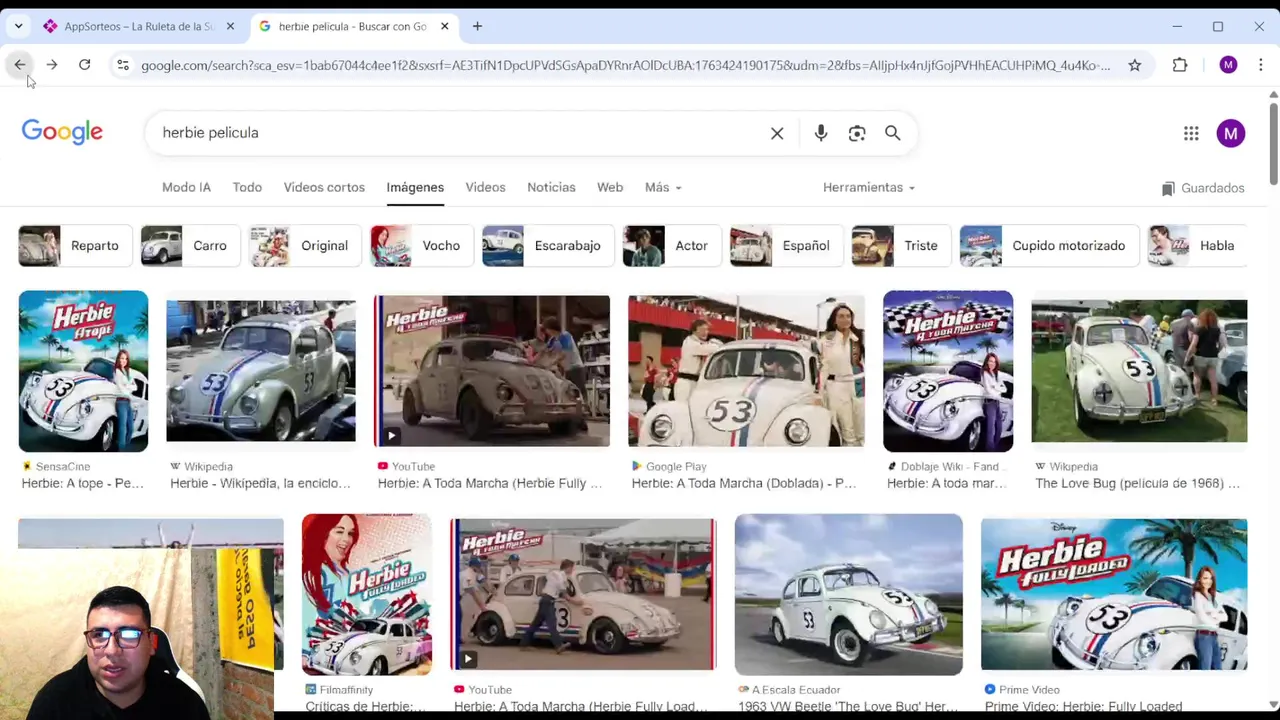Viewport: 1280px width, 720px height.
Task: Open YouTube Herbie A Toda Marcha video thumbnail
Action: [492, 371]
